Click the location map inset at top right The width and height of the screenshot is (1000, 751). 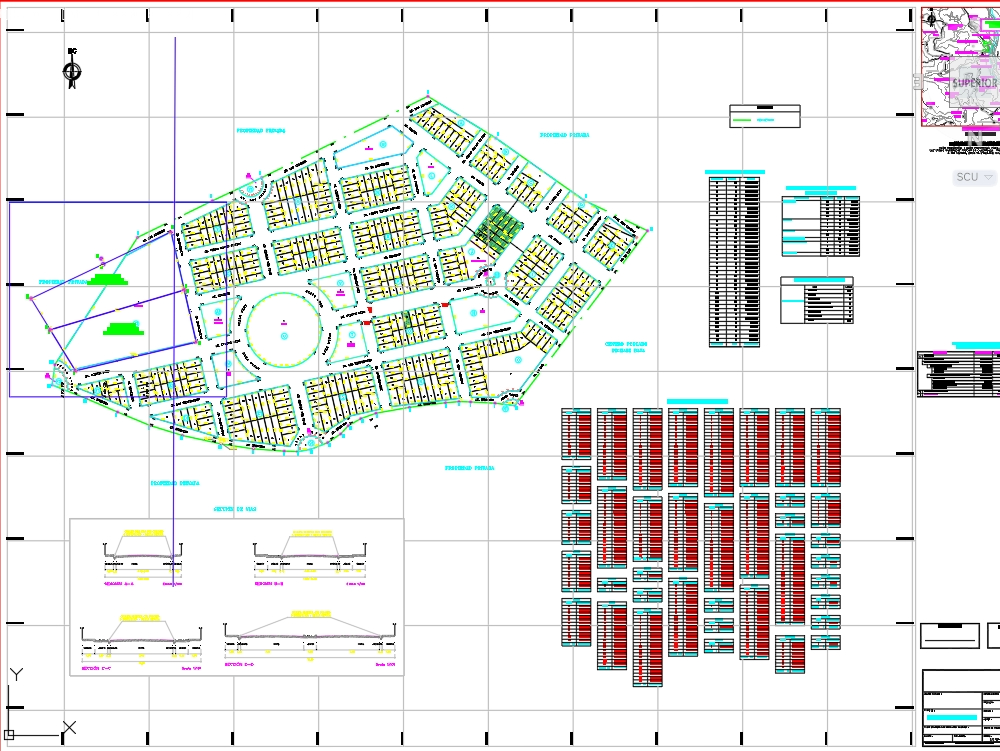960,67
